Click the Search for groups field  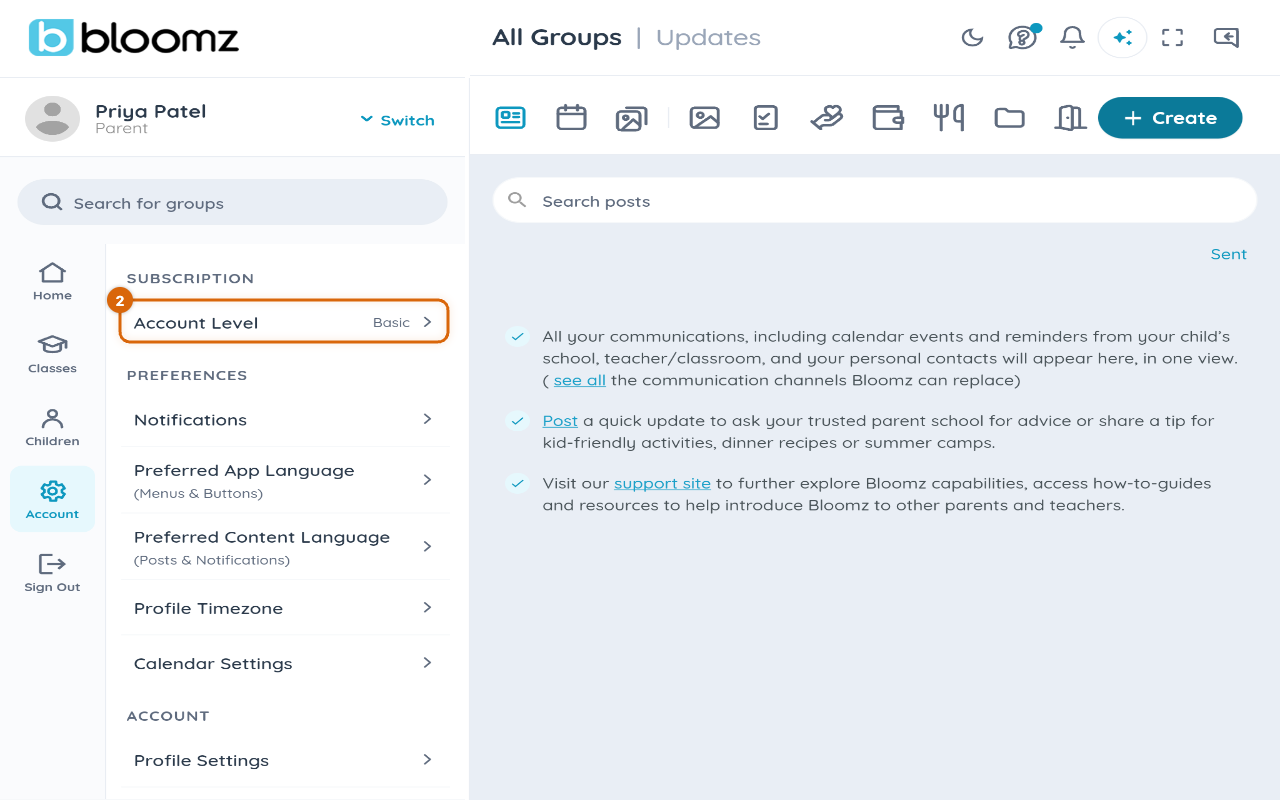pos(232,203)
